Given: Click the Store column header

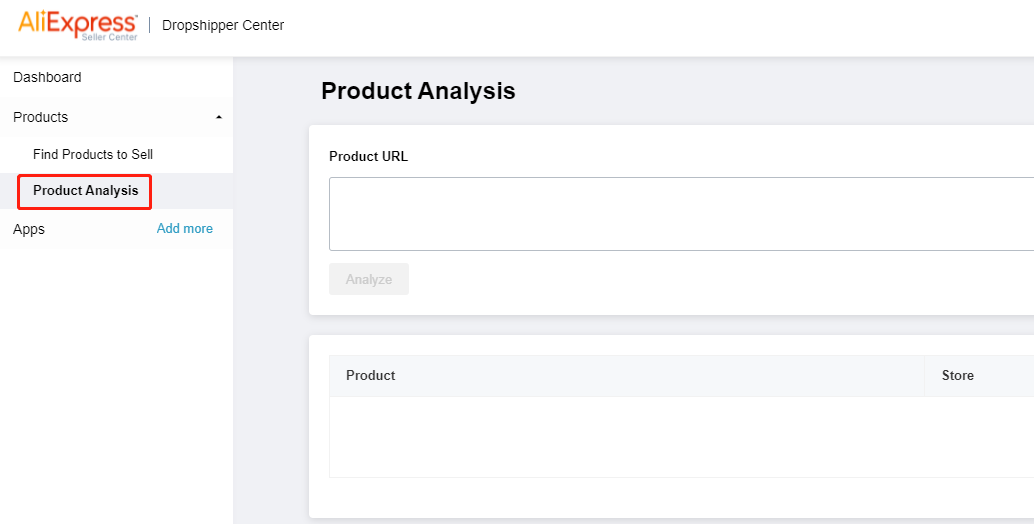Looking at the screenshot, I should [958, 376].
